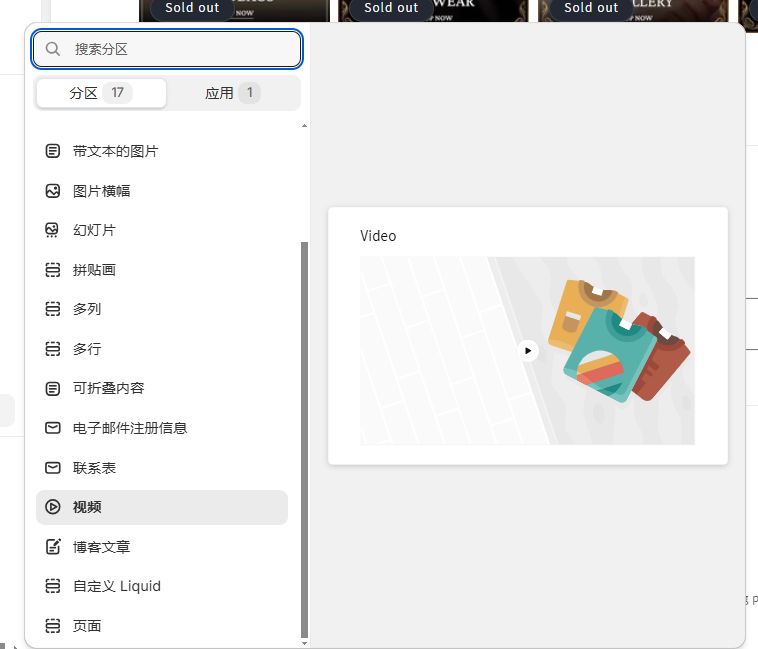Click the section list scrollbar thumb

[304, 440]
